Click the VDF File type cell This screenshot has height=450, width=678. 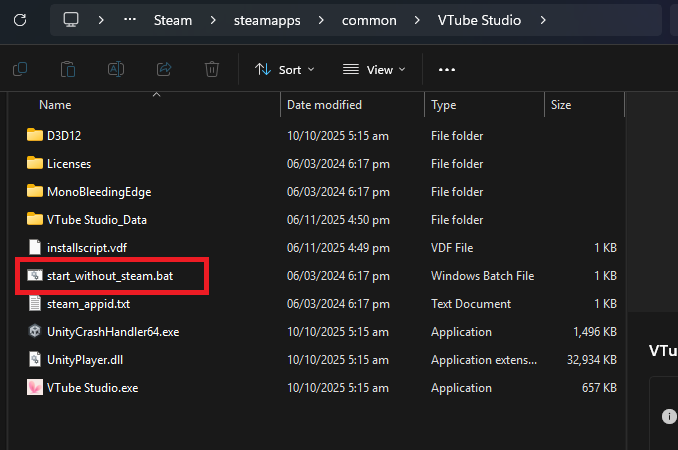(452, 248)
